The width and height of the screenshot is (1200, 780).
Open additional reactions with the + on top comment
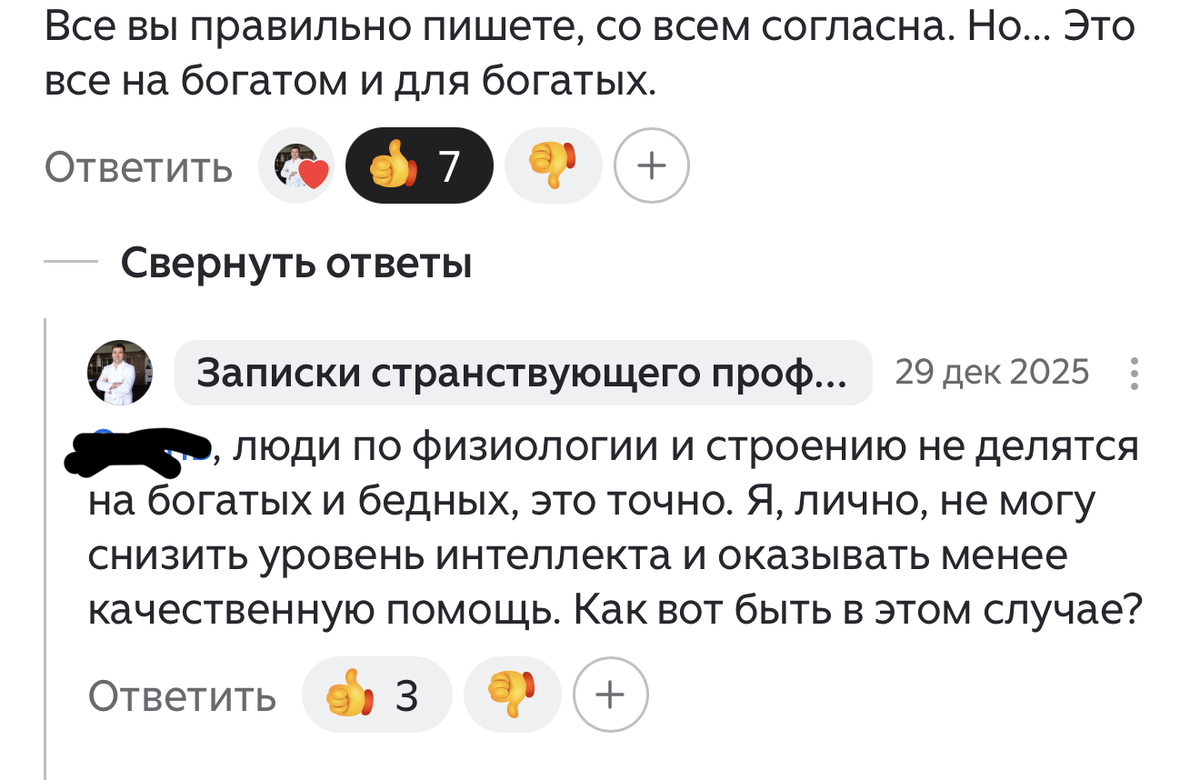(651, 165)
